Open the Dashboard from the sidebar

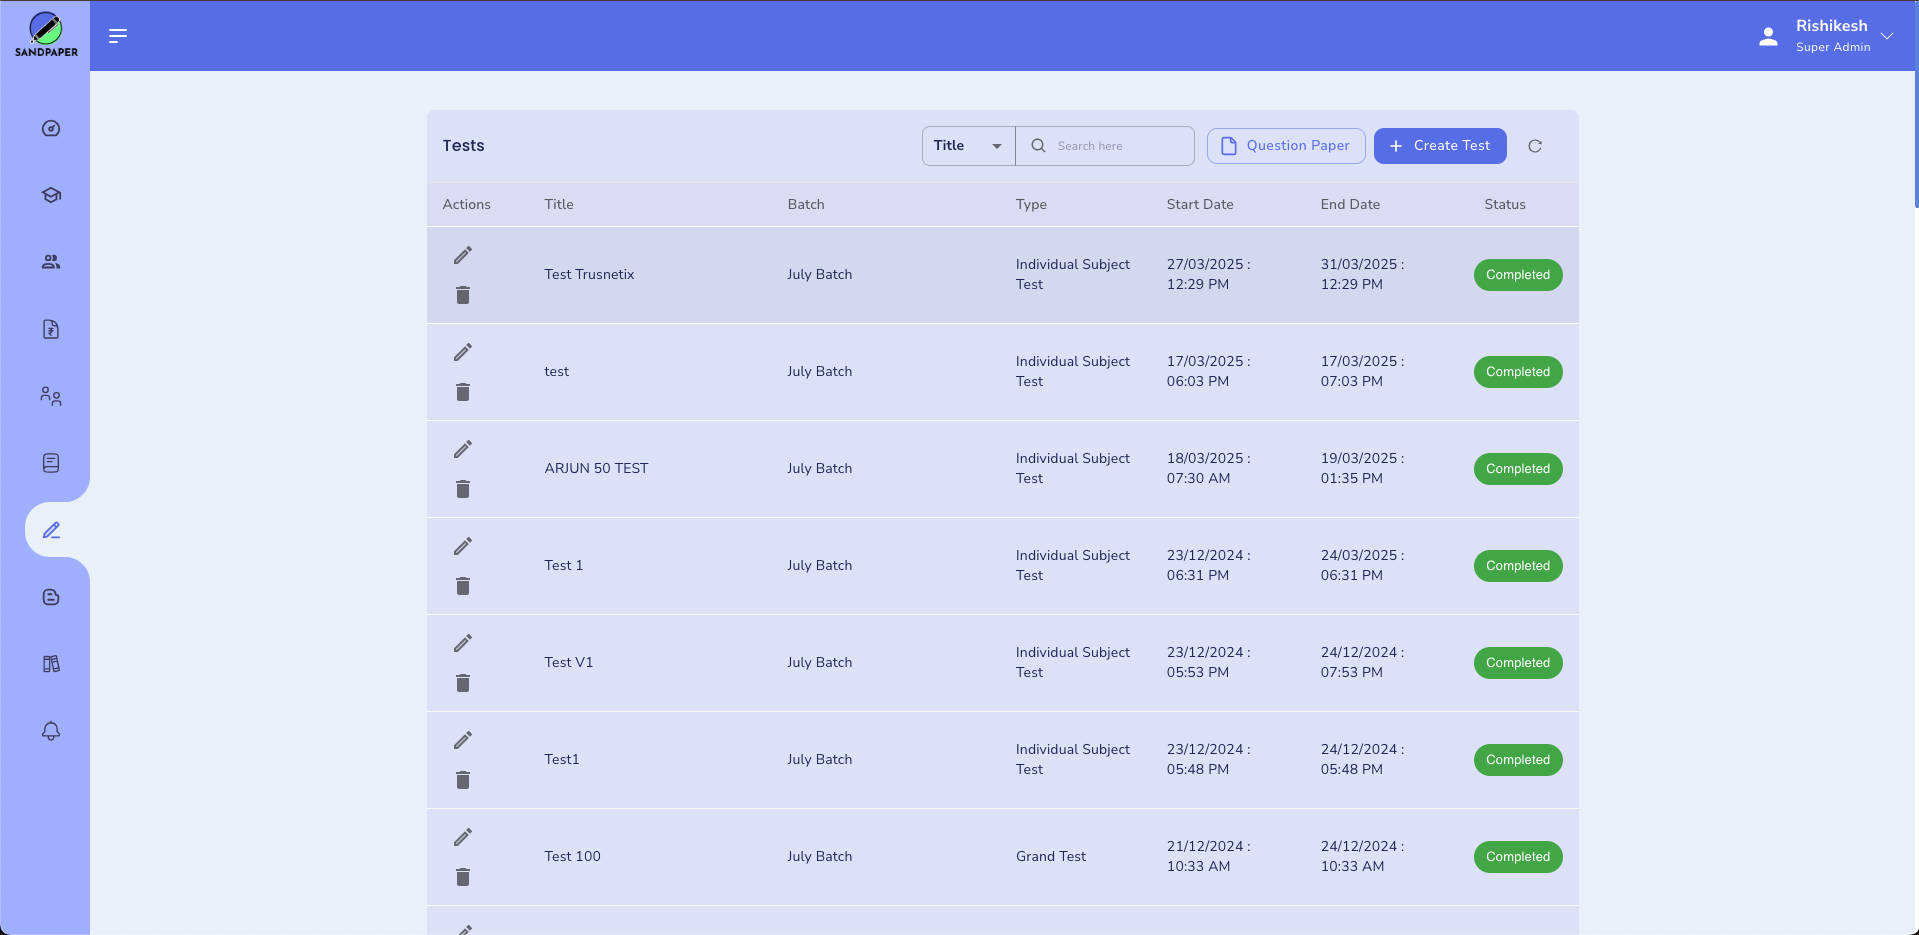50,128
